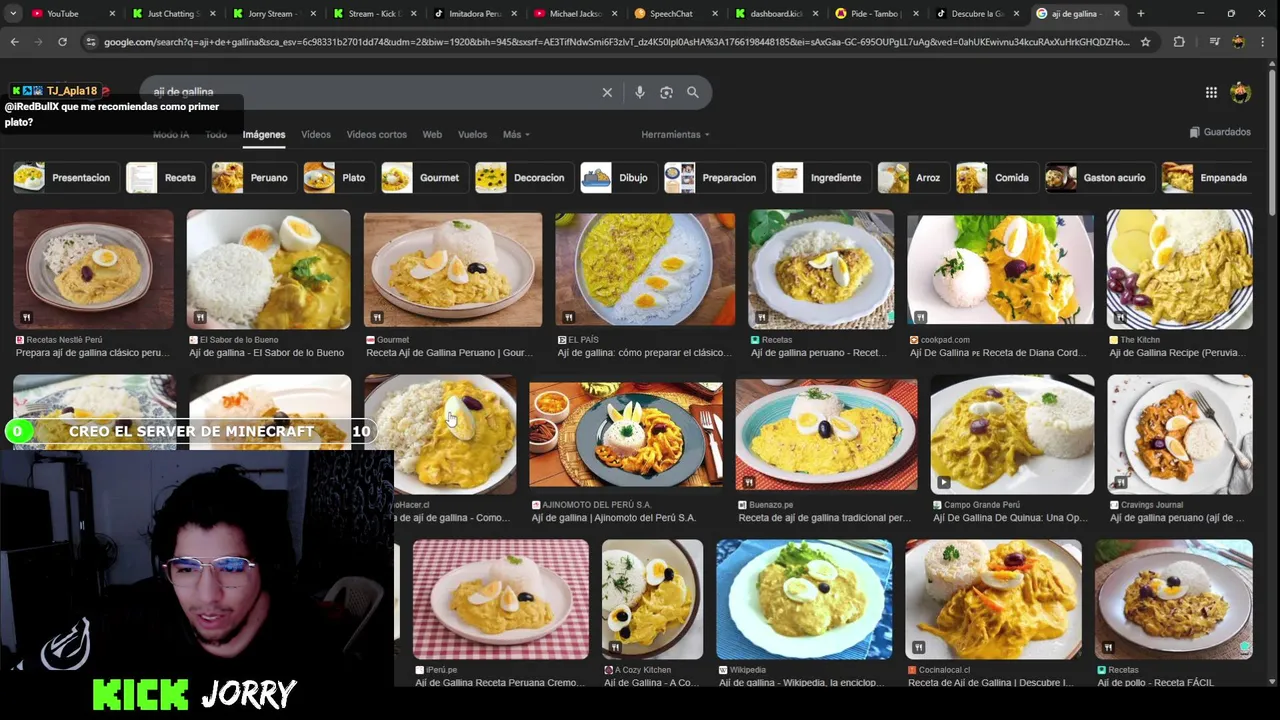Switch to the Web search tab
Screen dimensions: 1280x720
432,134
